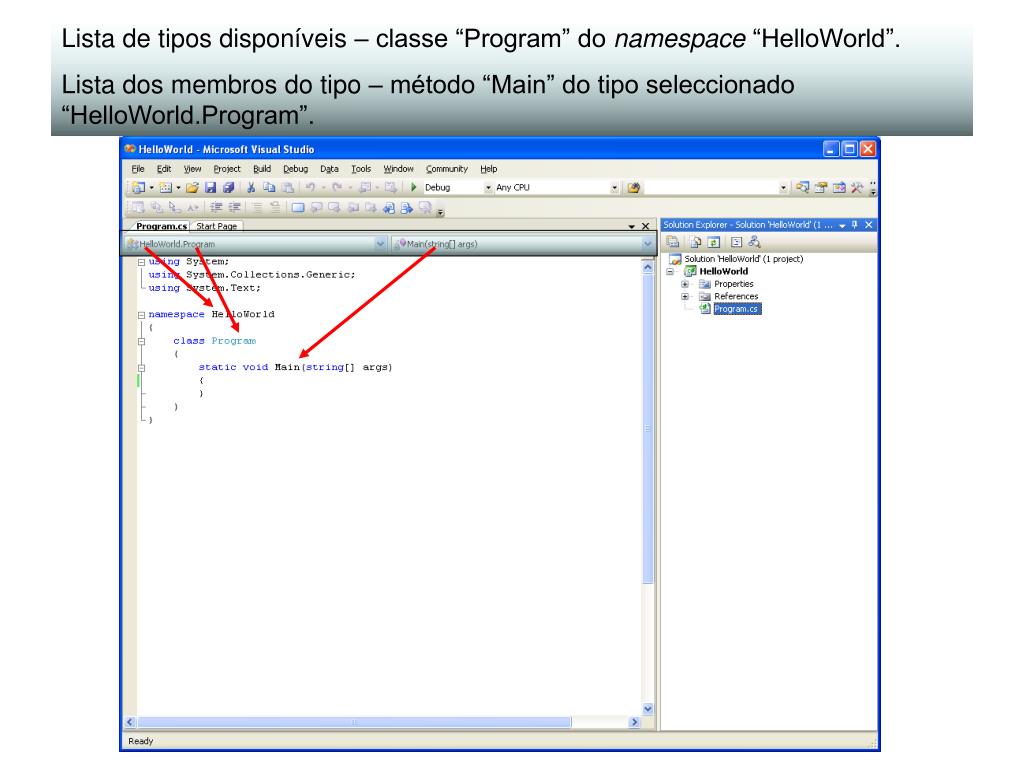Click the Redo arrow icon
The image size is (1024, 768).
[x=337, y=187]
